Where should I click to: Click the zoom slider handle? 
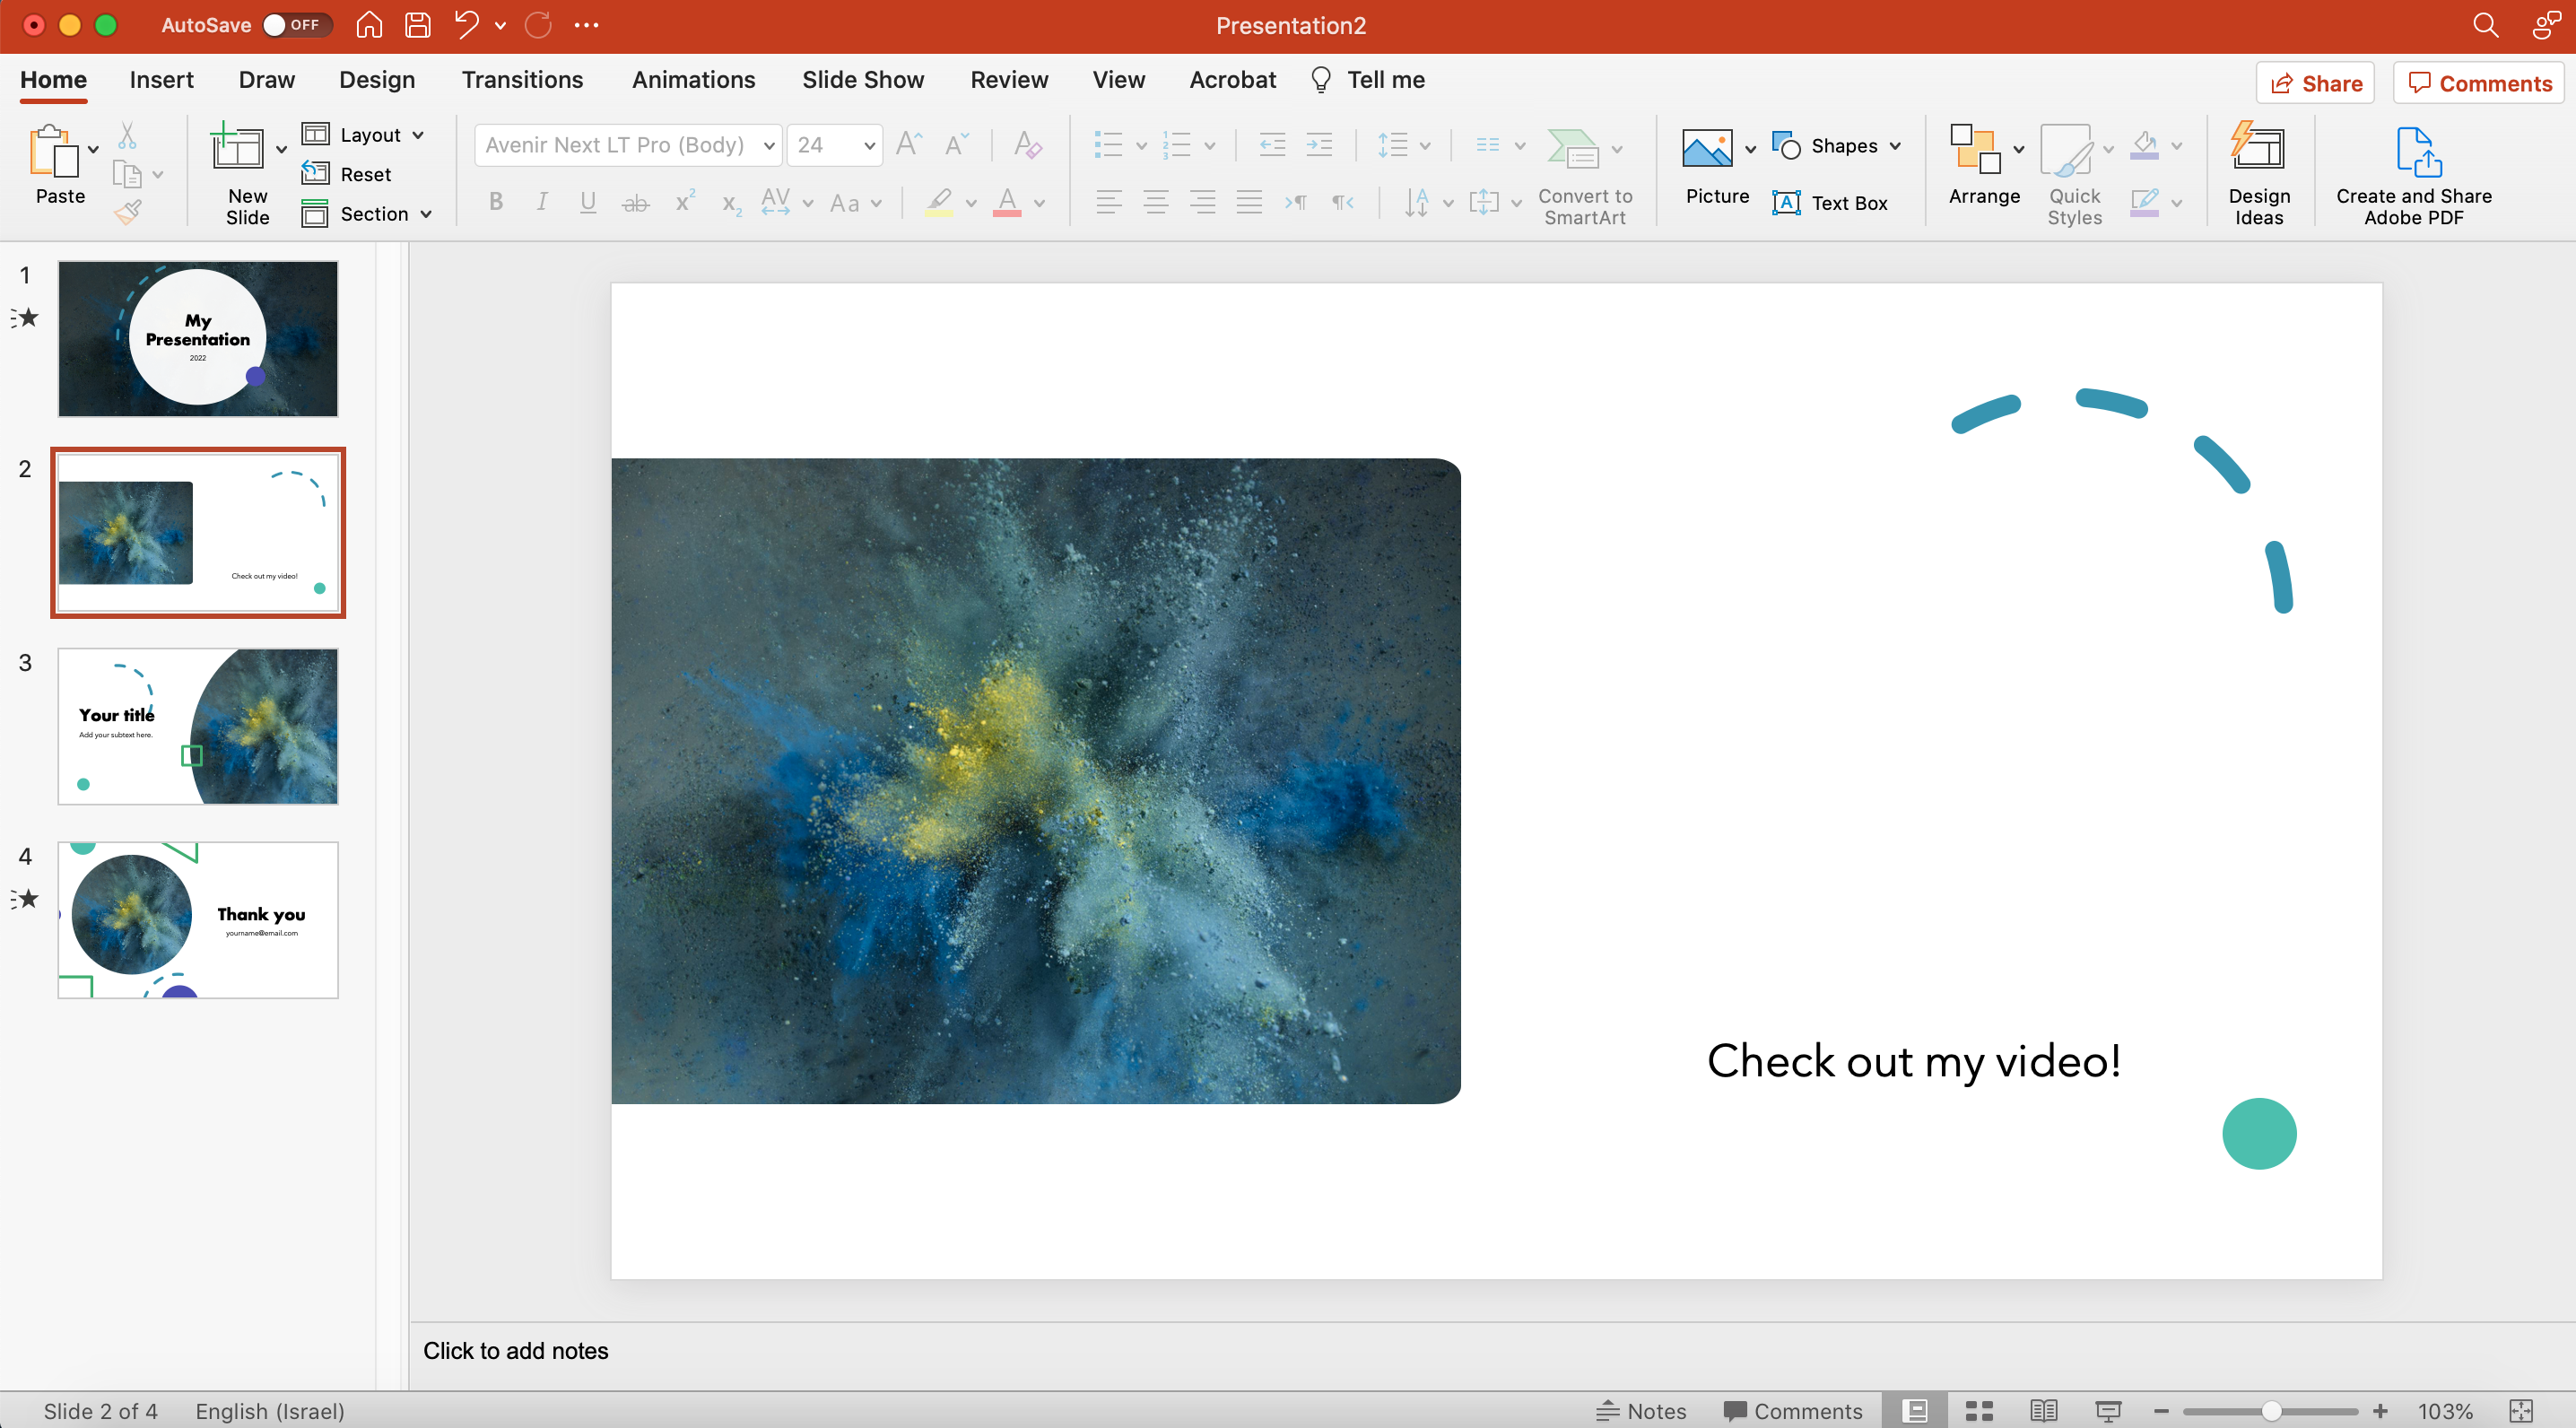(x=2271, y=1410)
